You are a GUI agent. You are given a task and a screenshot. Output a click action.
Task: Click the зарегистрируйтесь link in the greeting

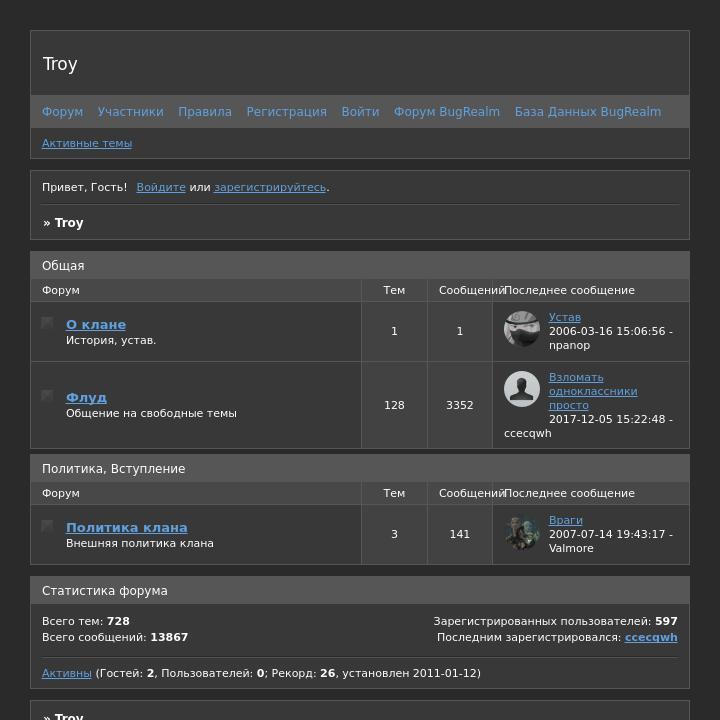(x=270, y=187)
